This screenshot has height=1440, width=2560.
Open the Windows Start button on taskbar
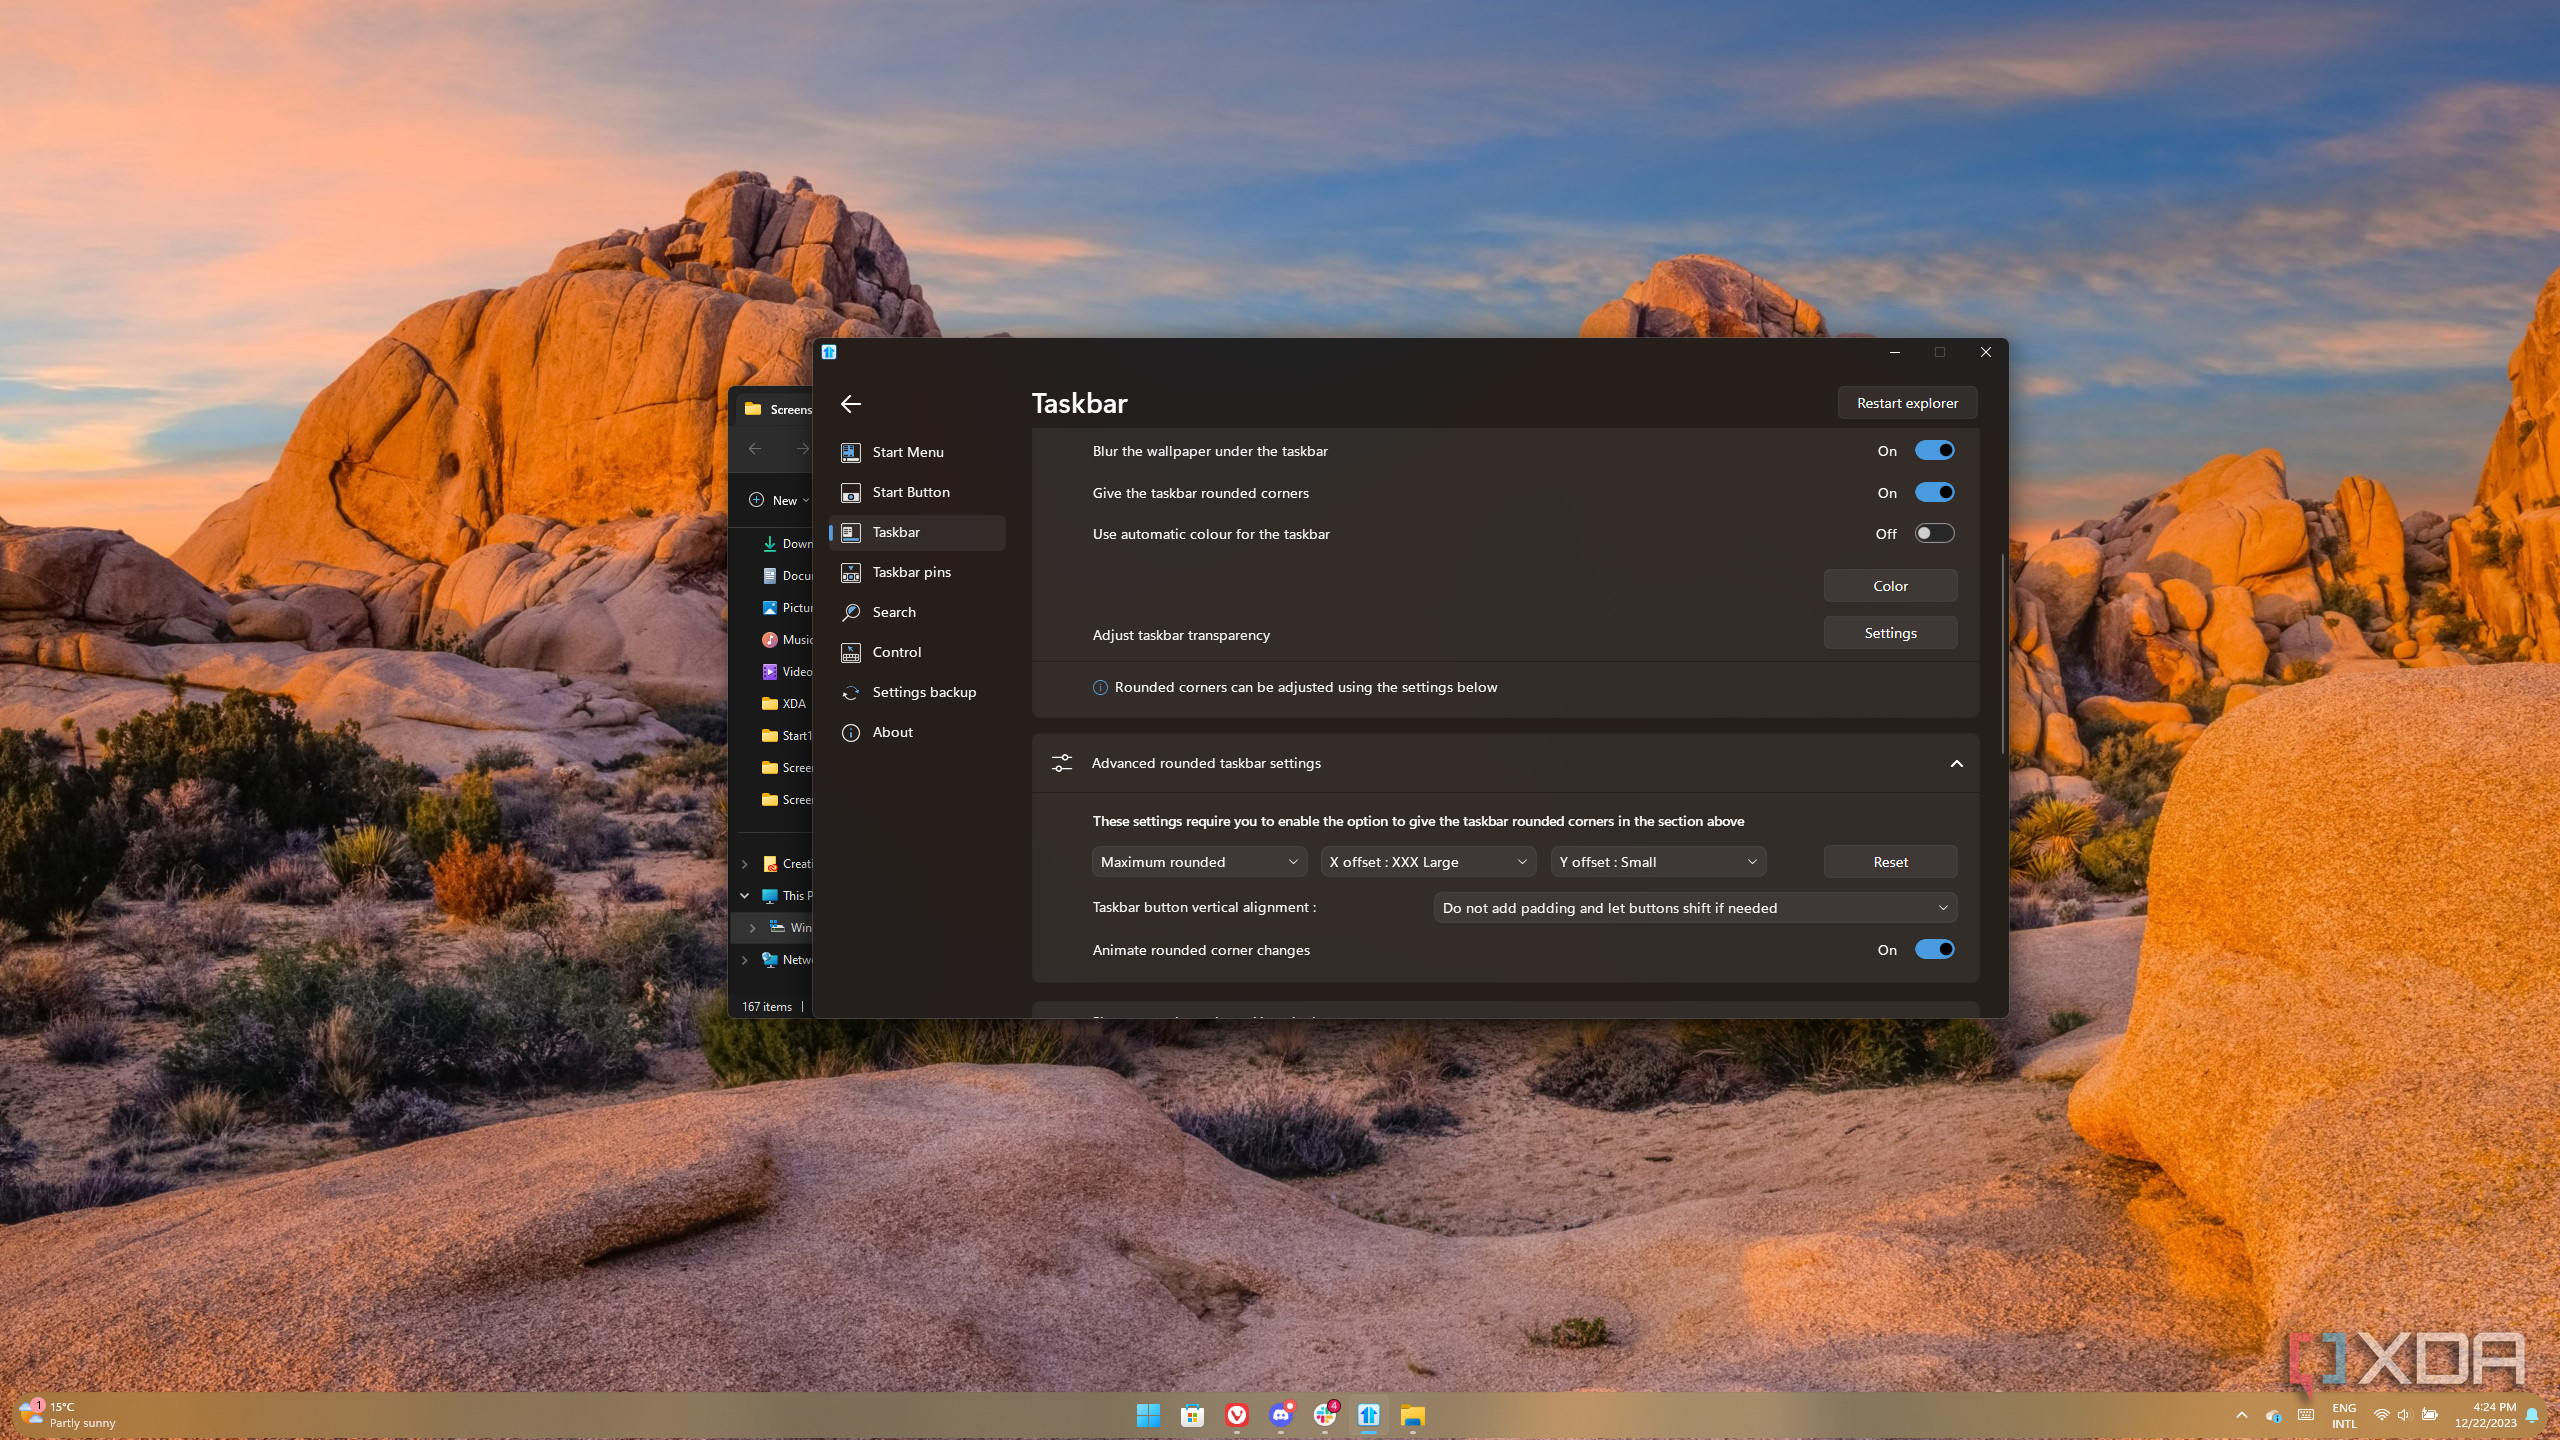click(1148, 1415)
